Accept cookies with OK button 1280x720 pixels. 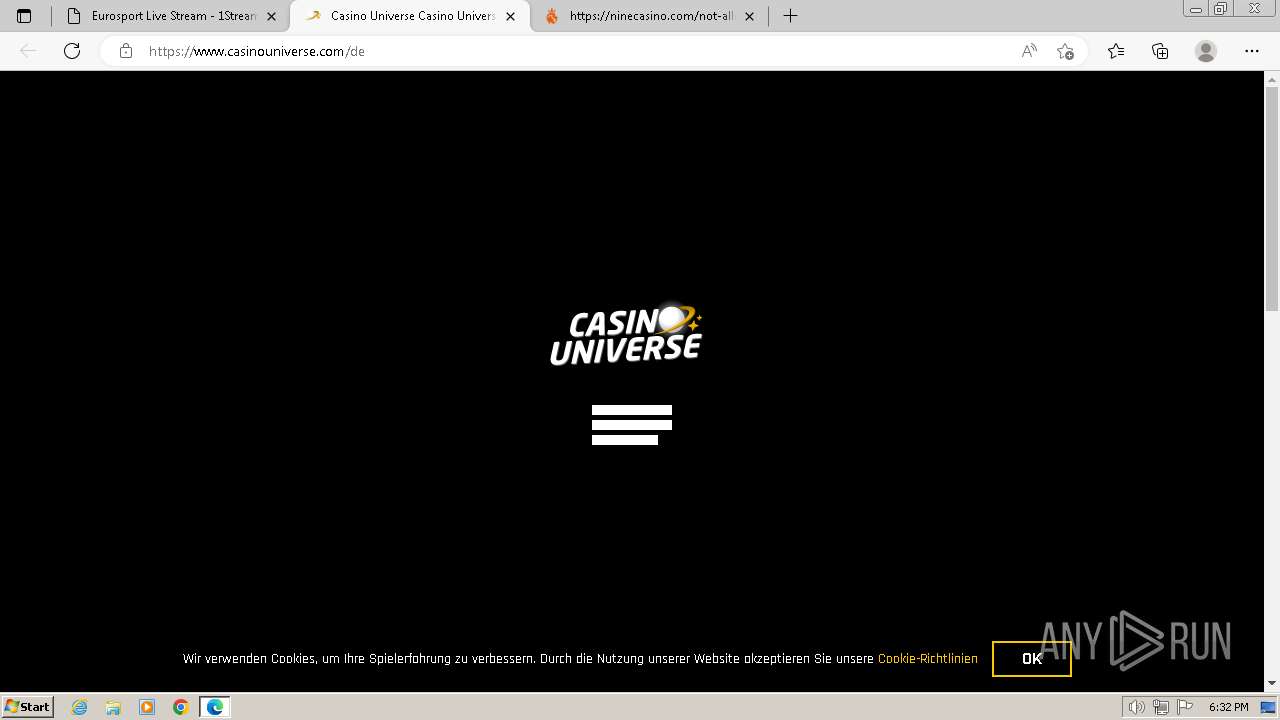[x=1032, y=659]
